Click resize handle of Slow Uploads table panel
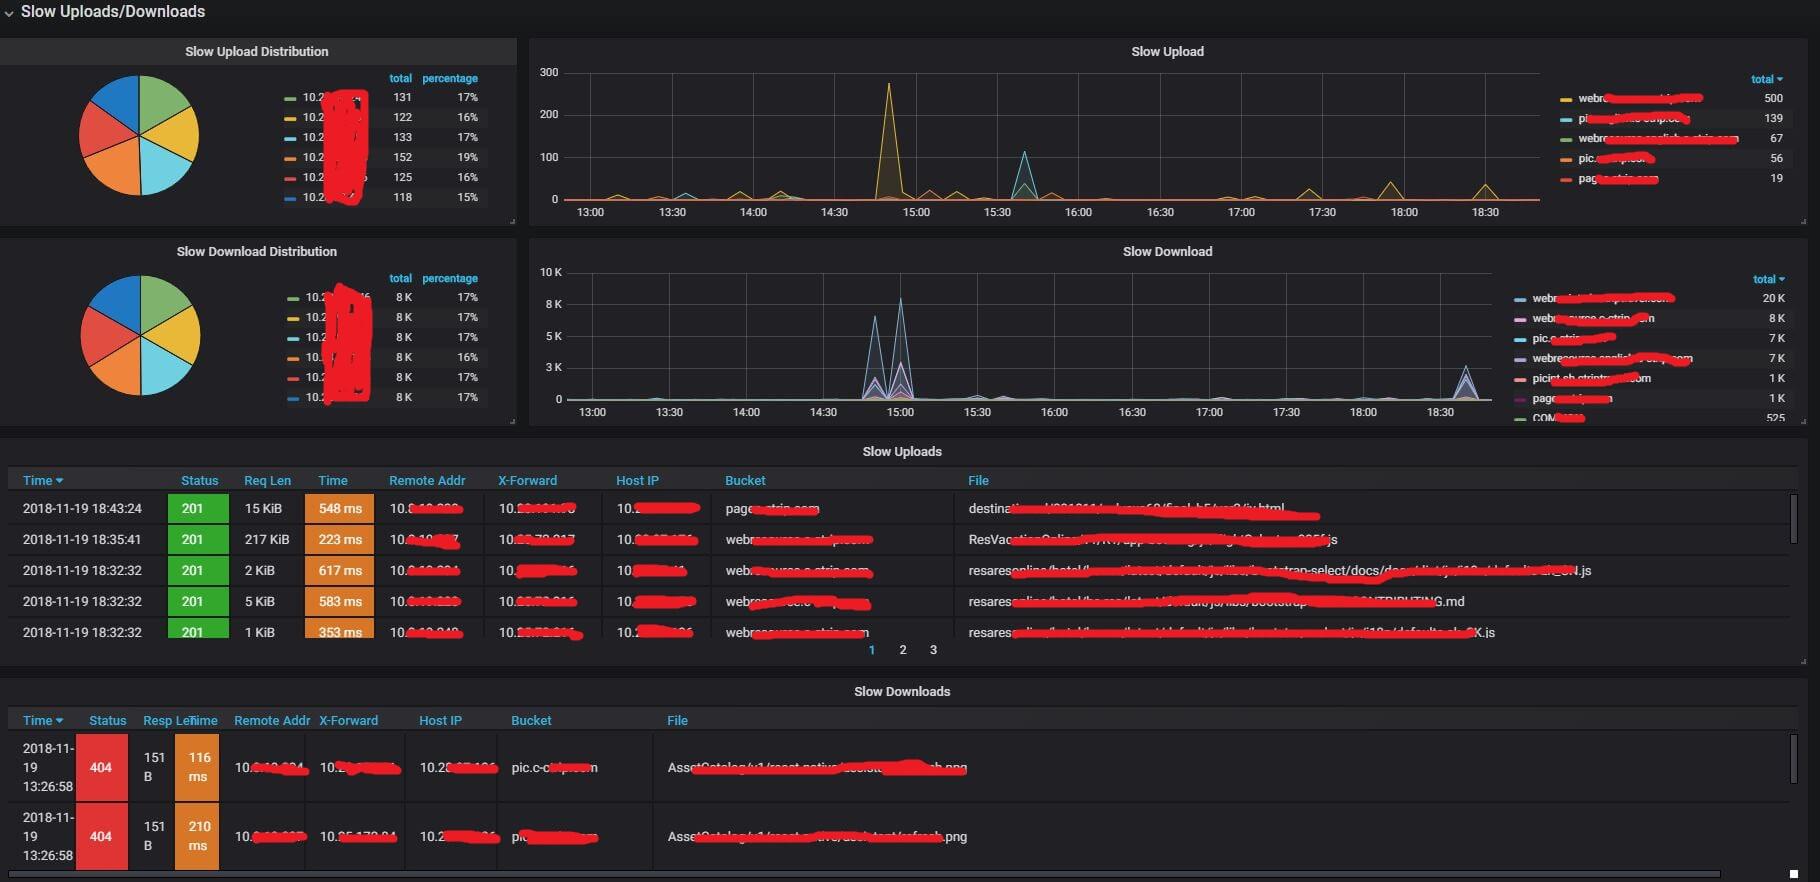 pyautogui.click(x=1803, y=661)
